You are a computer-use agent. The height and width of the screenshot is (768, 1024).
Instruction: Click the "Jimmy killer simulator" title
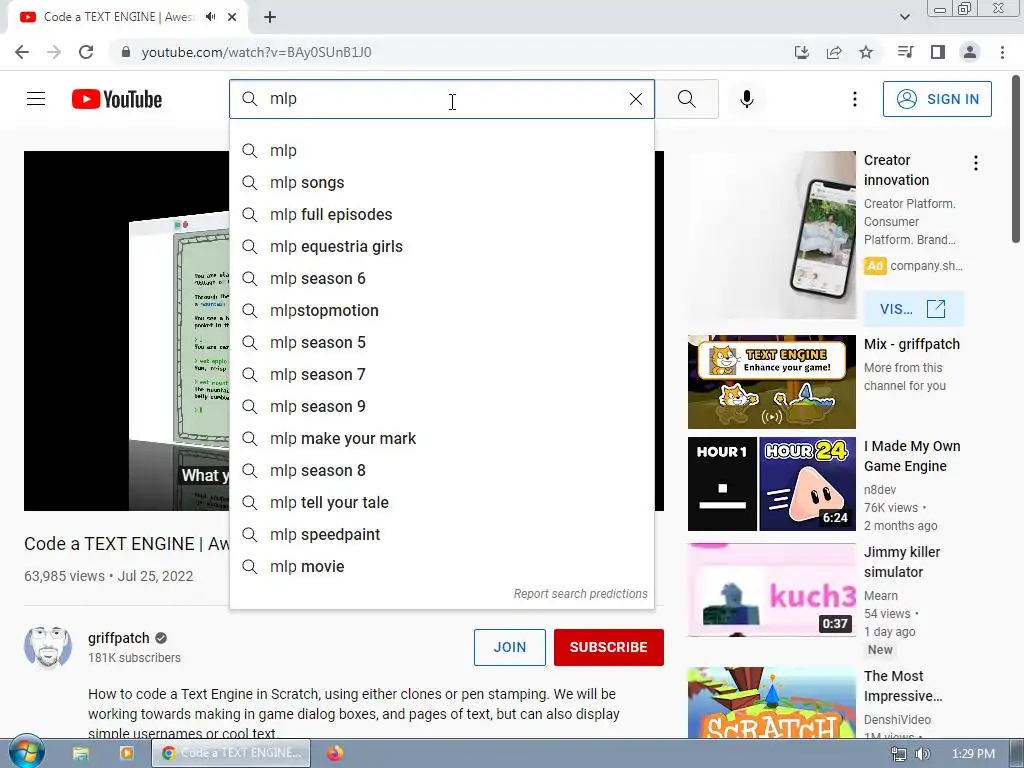point(902,562)
